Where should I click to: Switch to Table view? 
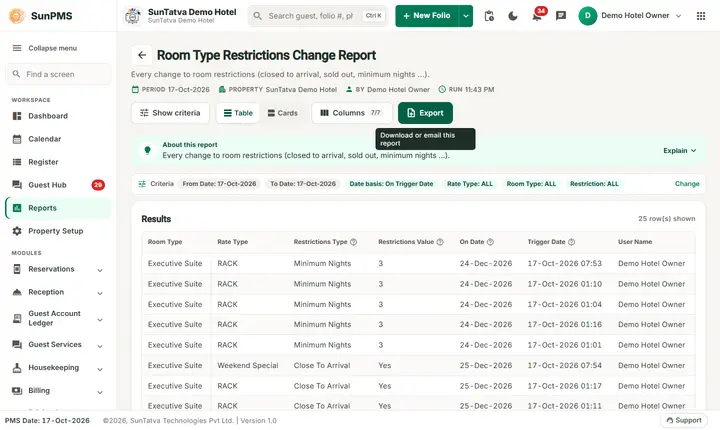click(x=238, y=113)
